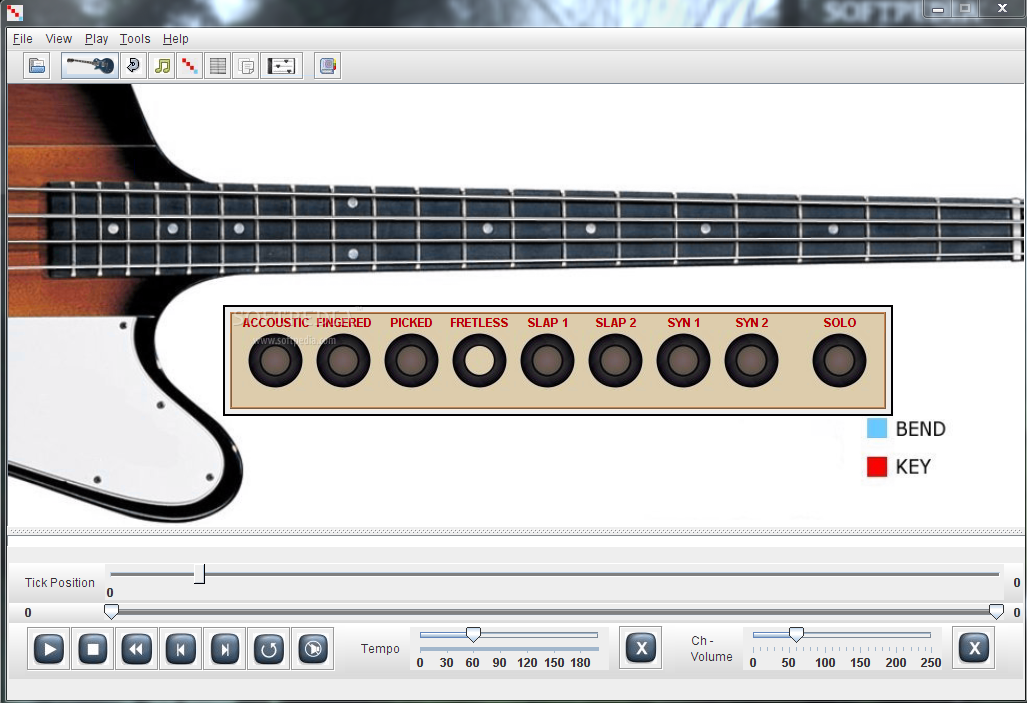The width and height of the screenshot is (1027, 703).
Task: Click the right range marker on lower track
Action: point(996,612)
